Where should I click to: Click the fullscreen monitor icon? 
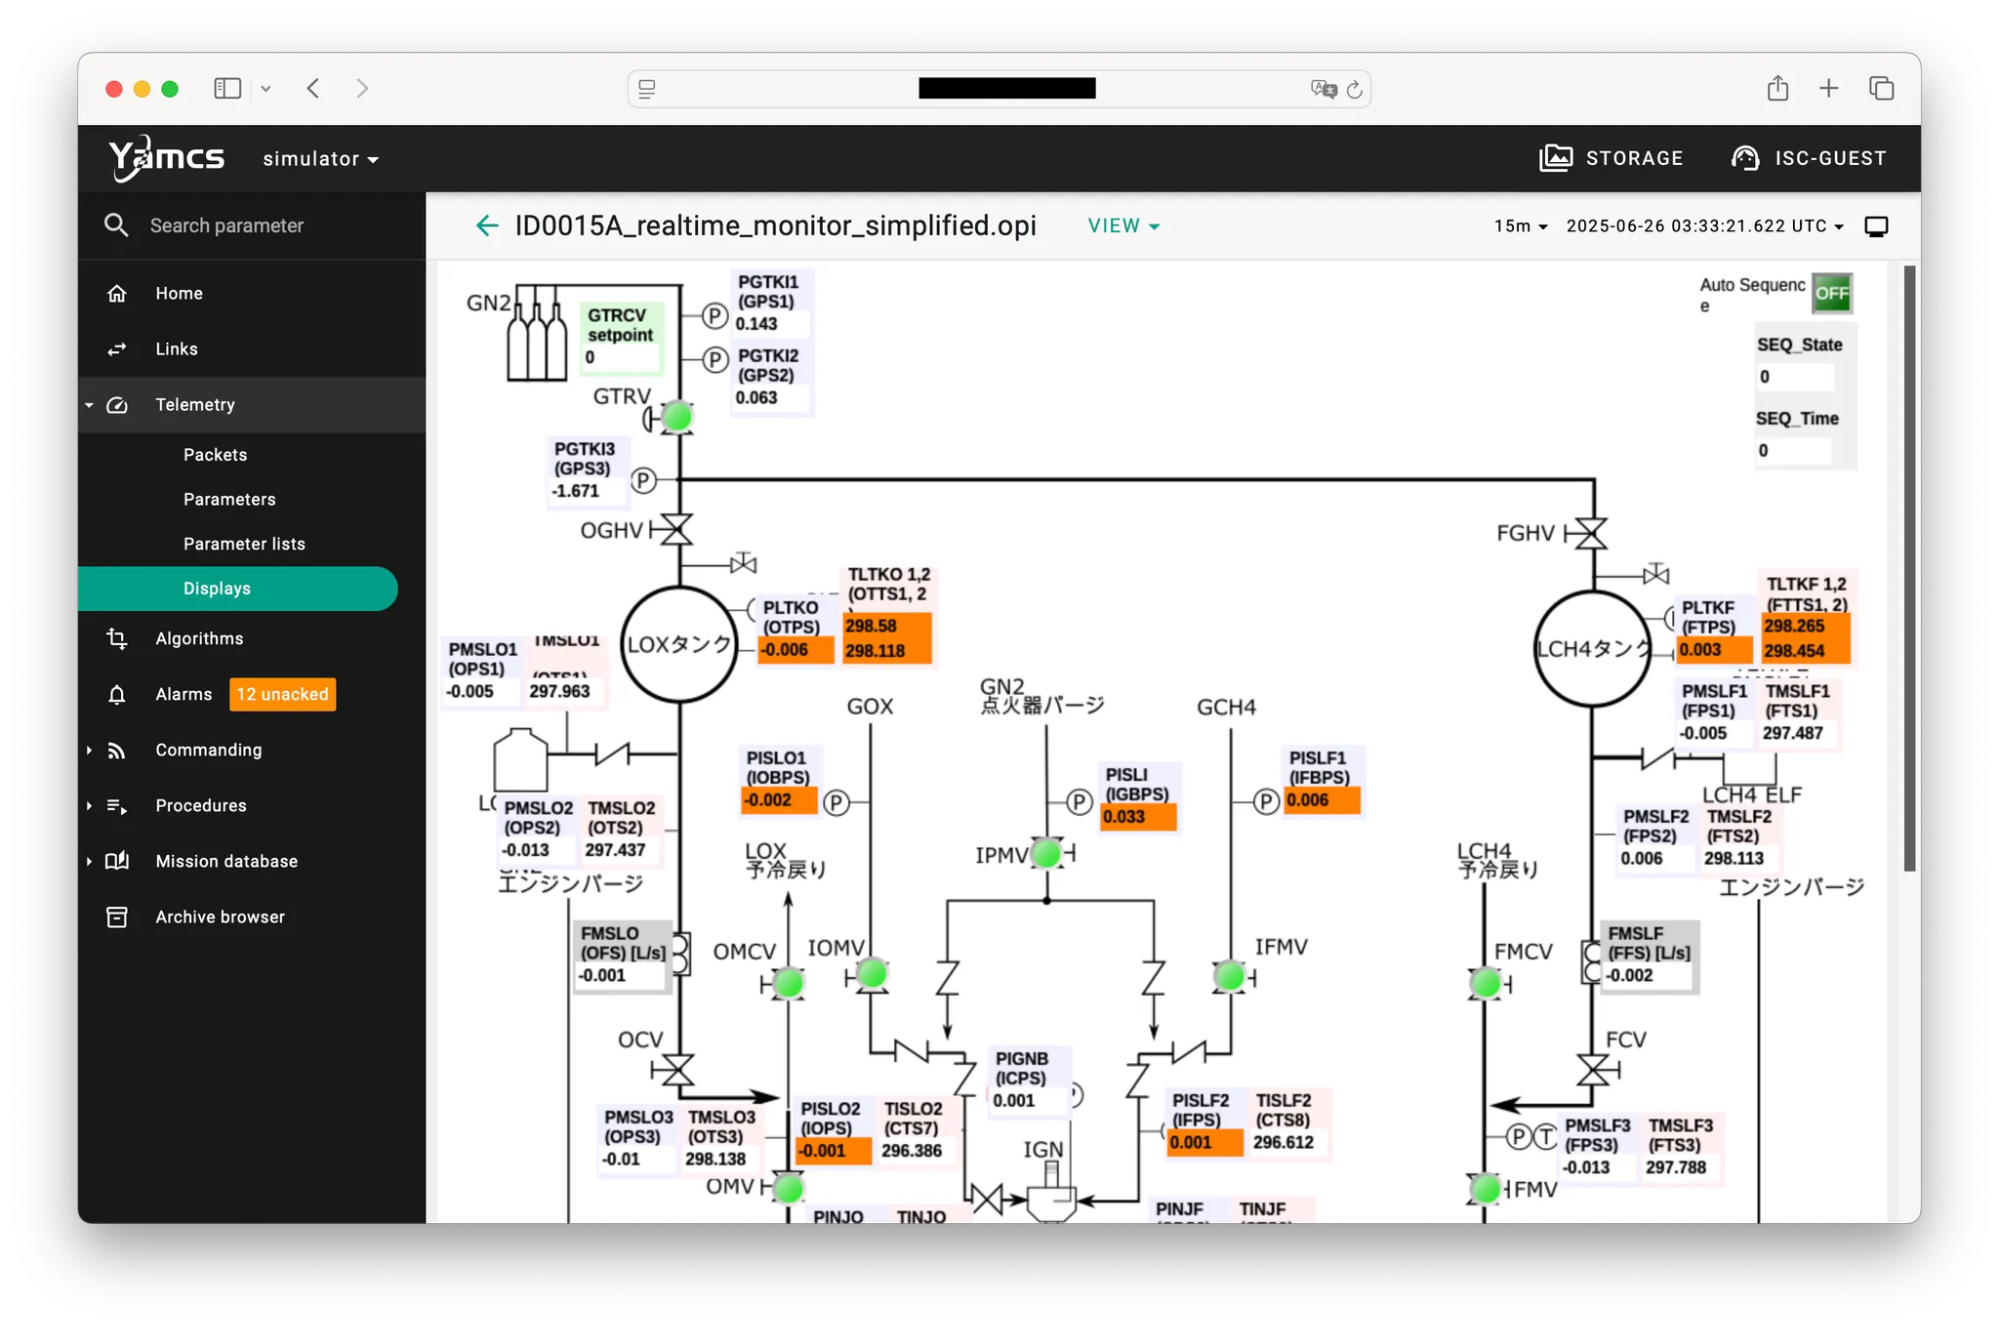[1876, 226]
